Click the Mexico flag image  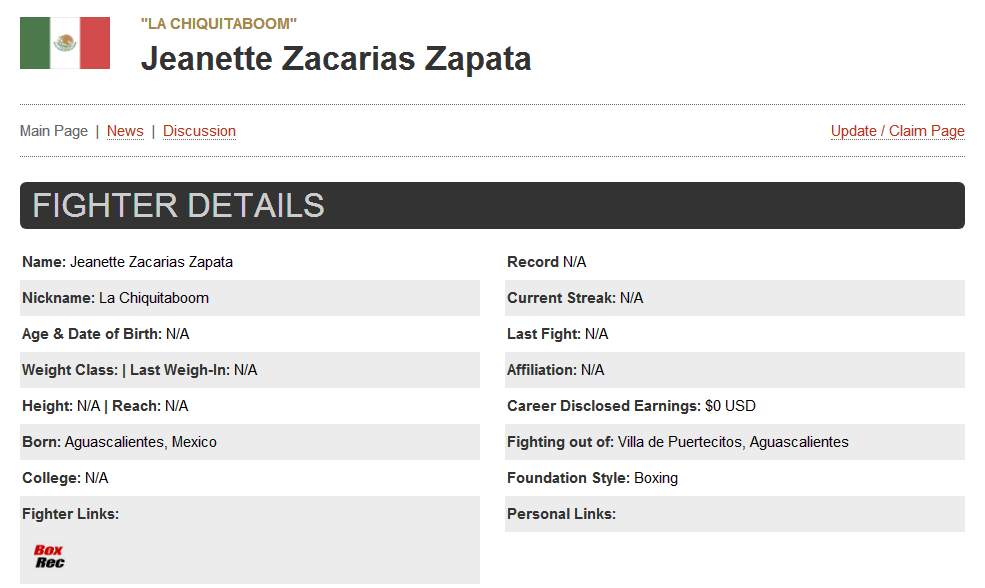65,43
